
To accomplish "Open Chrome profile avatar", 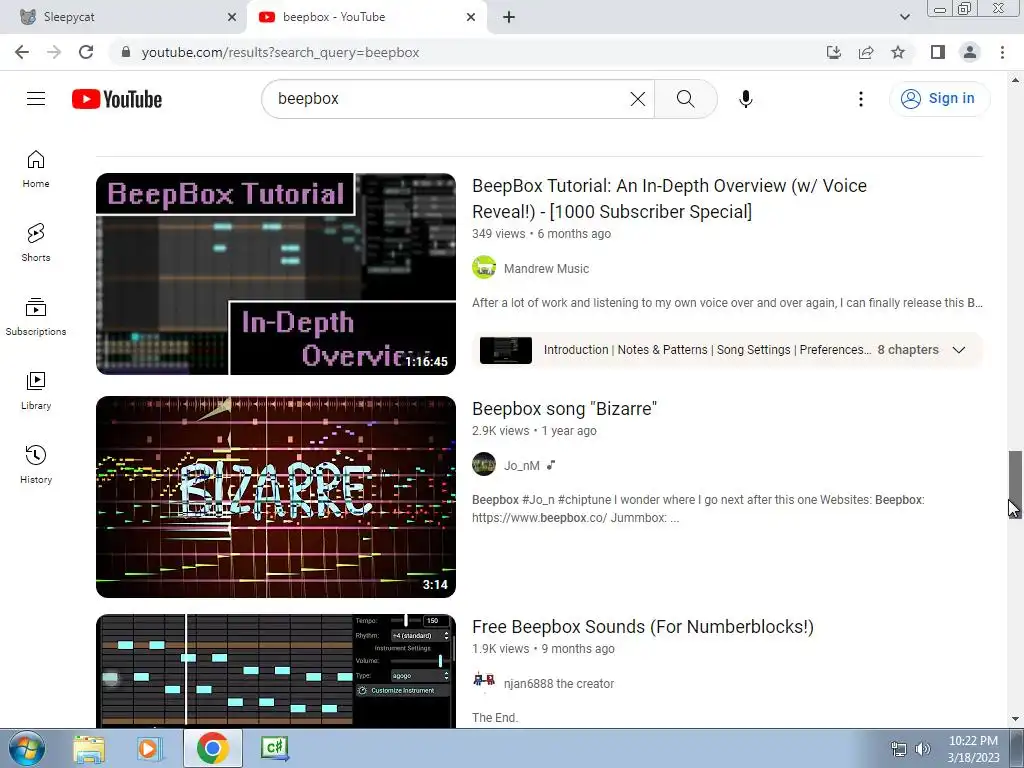I will click(x=970, y=52).
